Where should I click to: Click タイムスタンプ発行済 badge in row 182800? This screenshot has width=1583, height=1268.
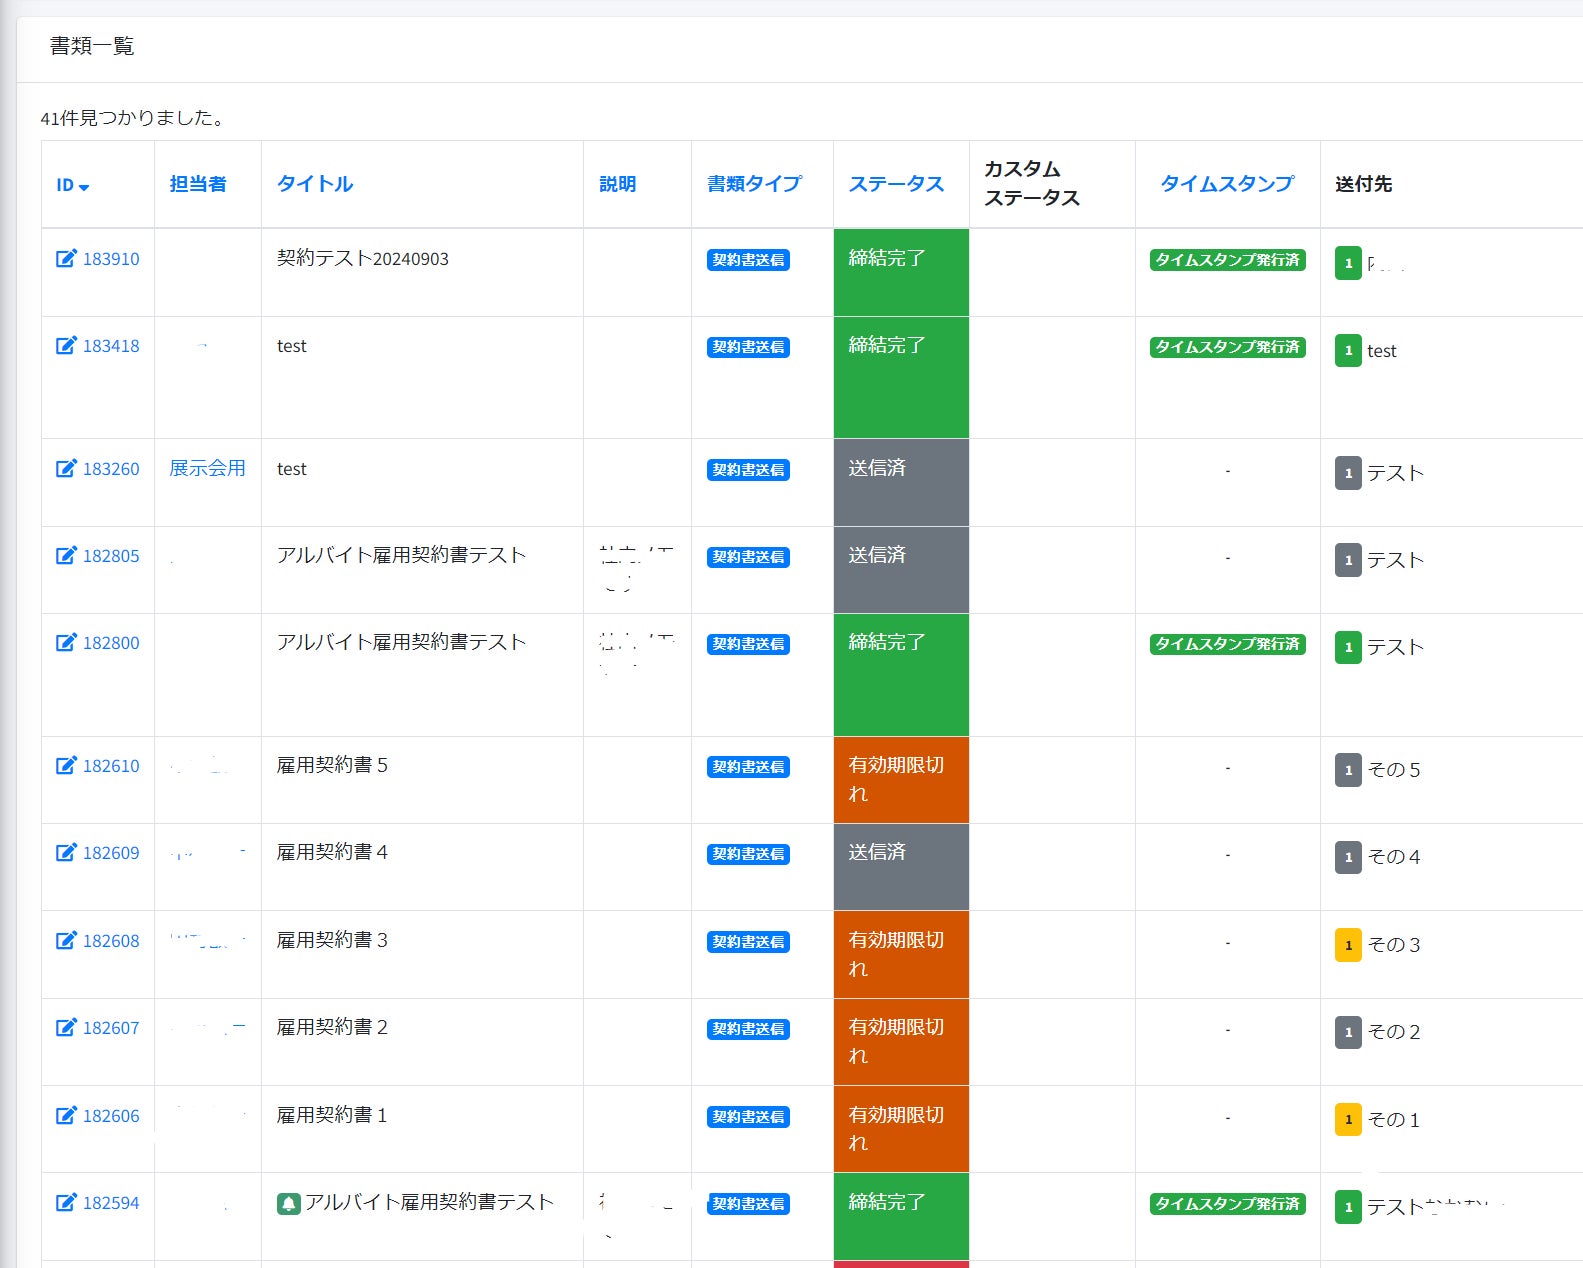1228,644
